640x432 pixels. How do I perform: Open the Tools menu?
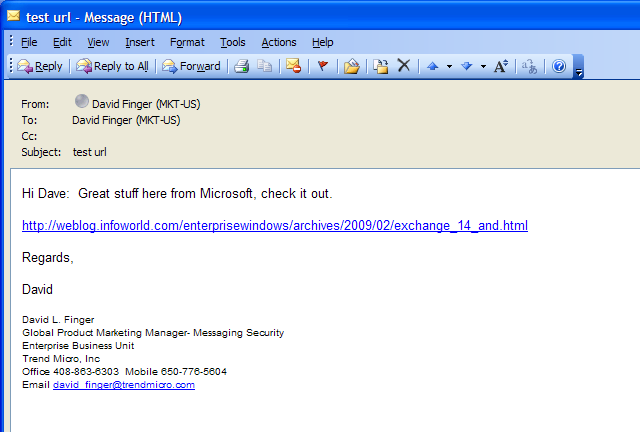tap(233, 42)
